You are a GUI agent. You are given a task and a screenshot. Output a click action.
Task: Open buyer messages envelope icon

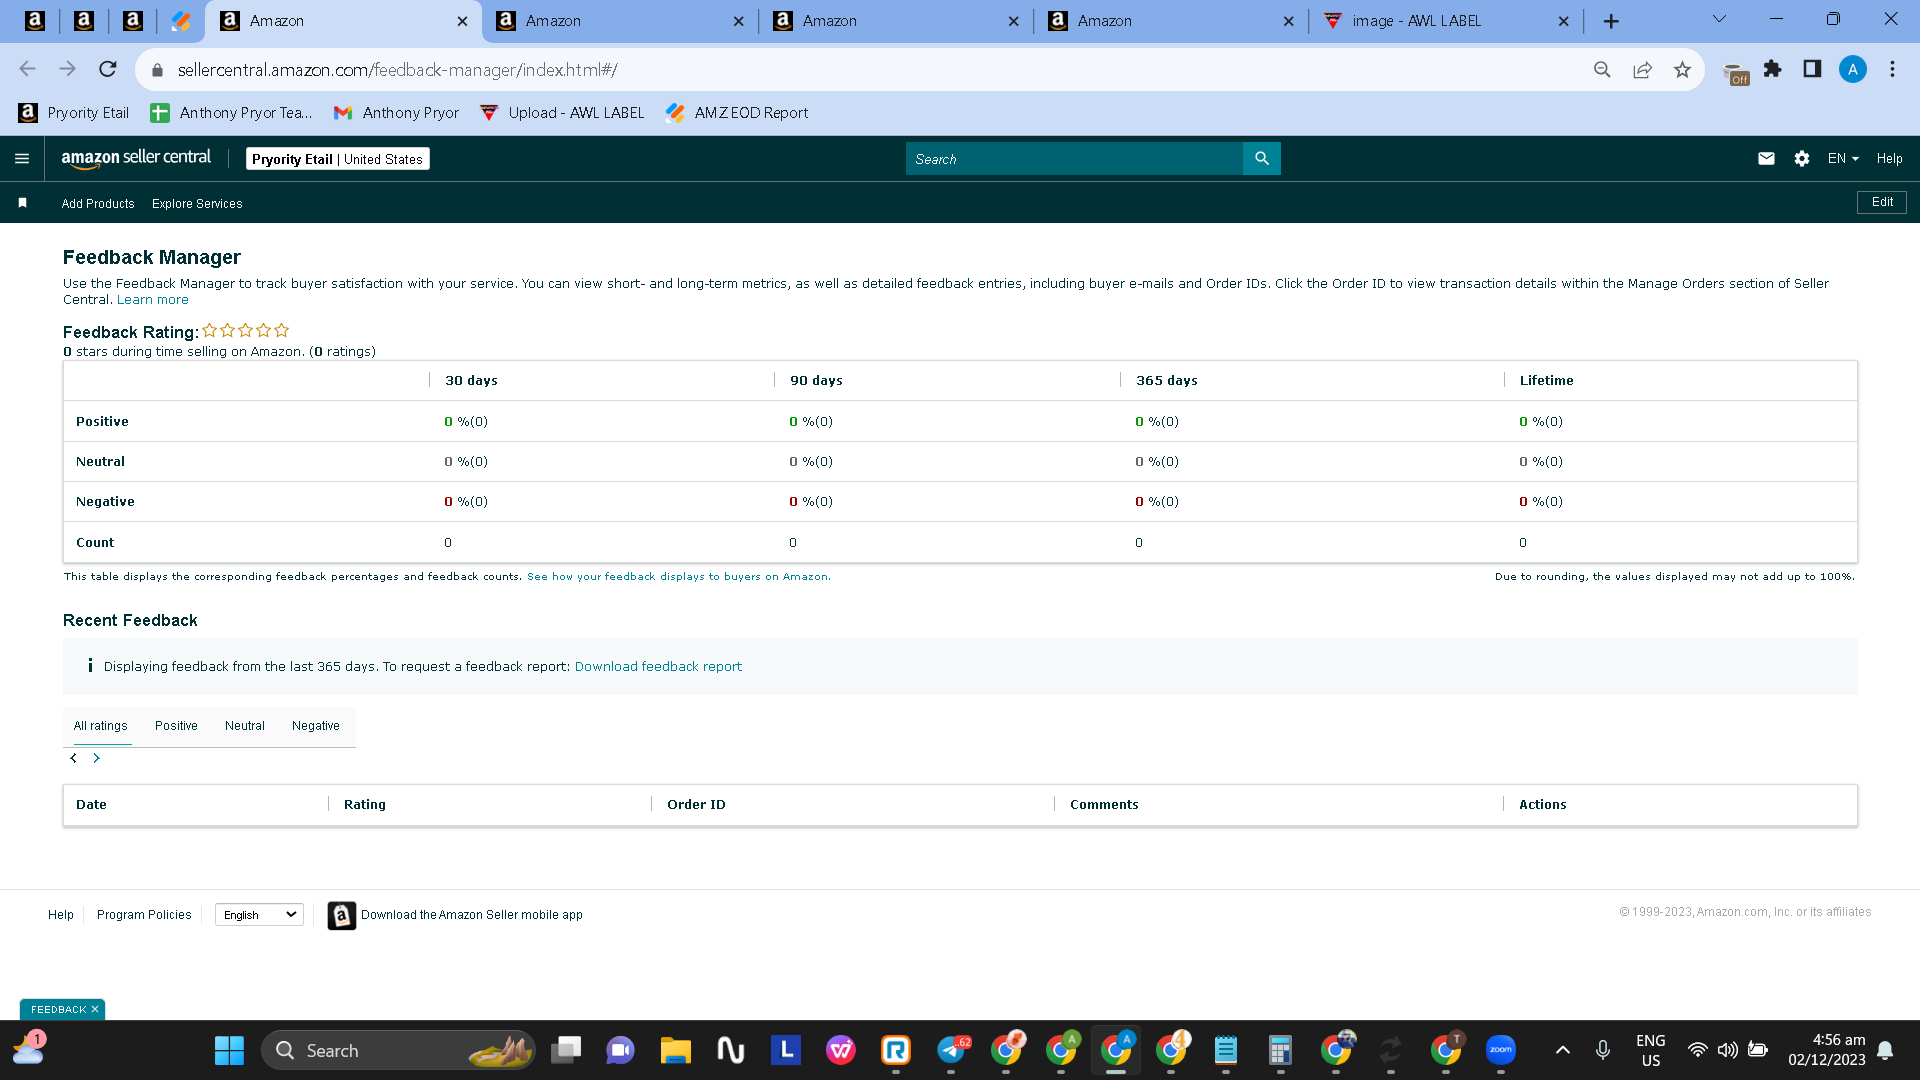point(1767,159)
